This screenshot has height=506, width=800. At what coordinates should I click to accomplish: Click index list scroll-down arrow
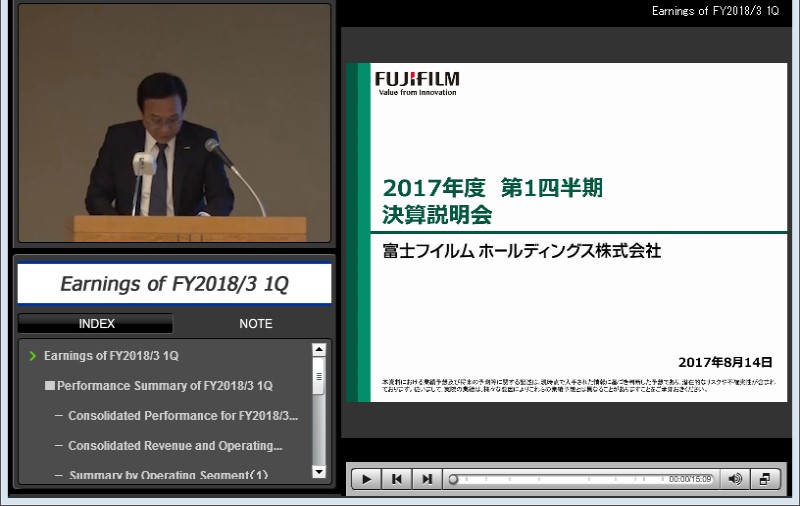tap(319, 472)
